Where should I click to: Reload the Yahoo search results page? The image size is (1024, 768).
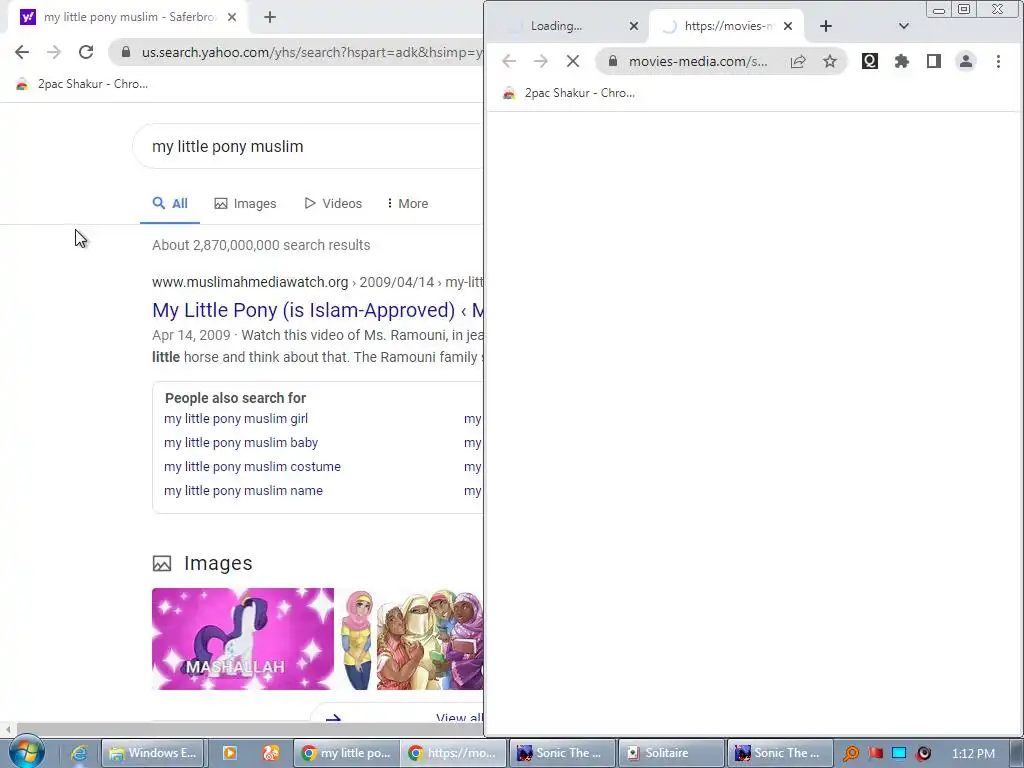pyautogui.click(x=86, y=52)
